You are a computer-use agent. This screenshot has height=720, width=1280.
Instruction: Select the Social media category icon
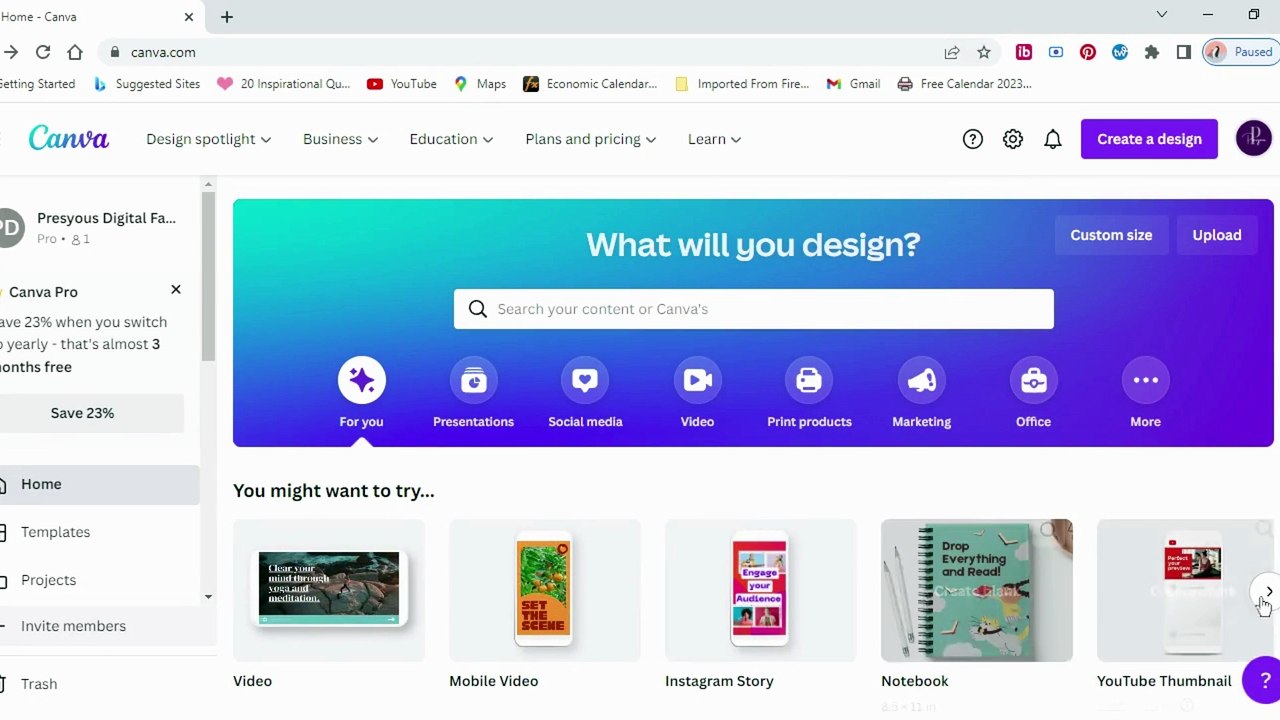[x=585, y=380]
